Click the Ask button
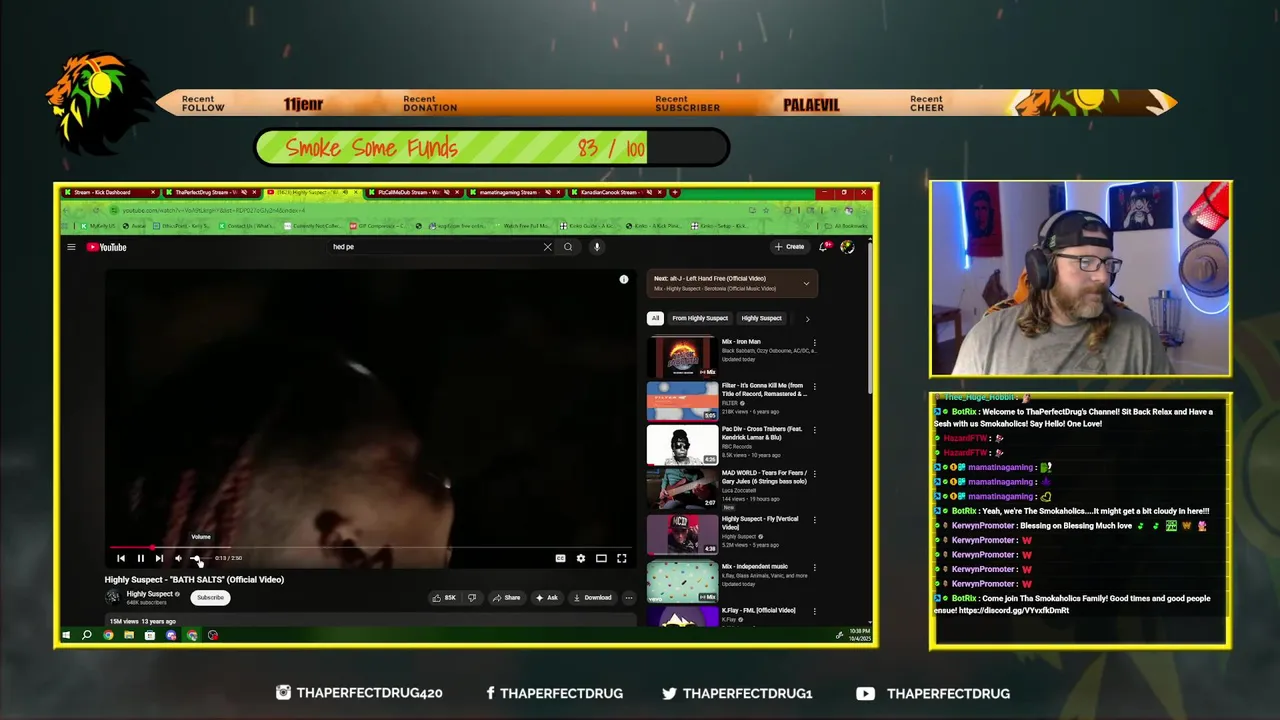 coord(546,597)
